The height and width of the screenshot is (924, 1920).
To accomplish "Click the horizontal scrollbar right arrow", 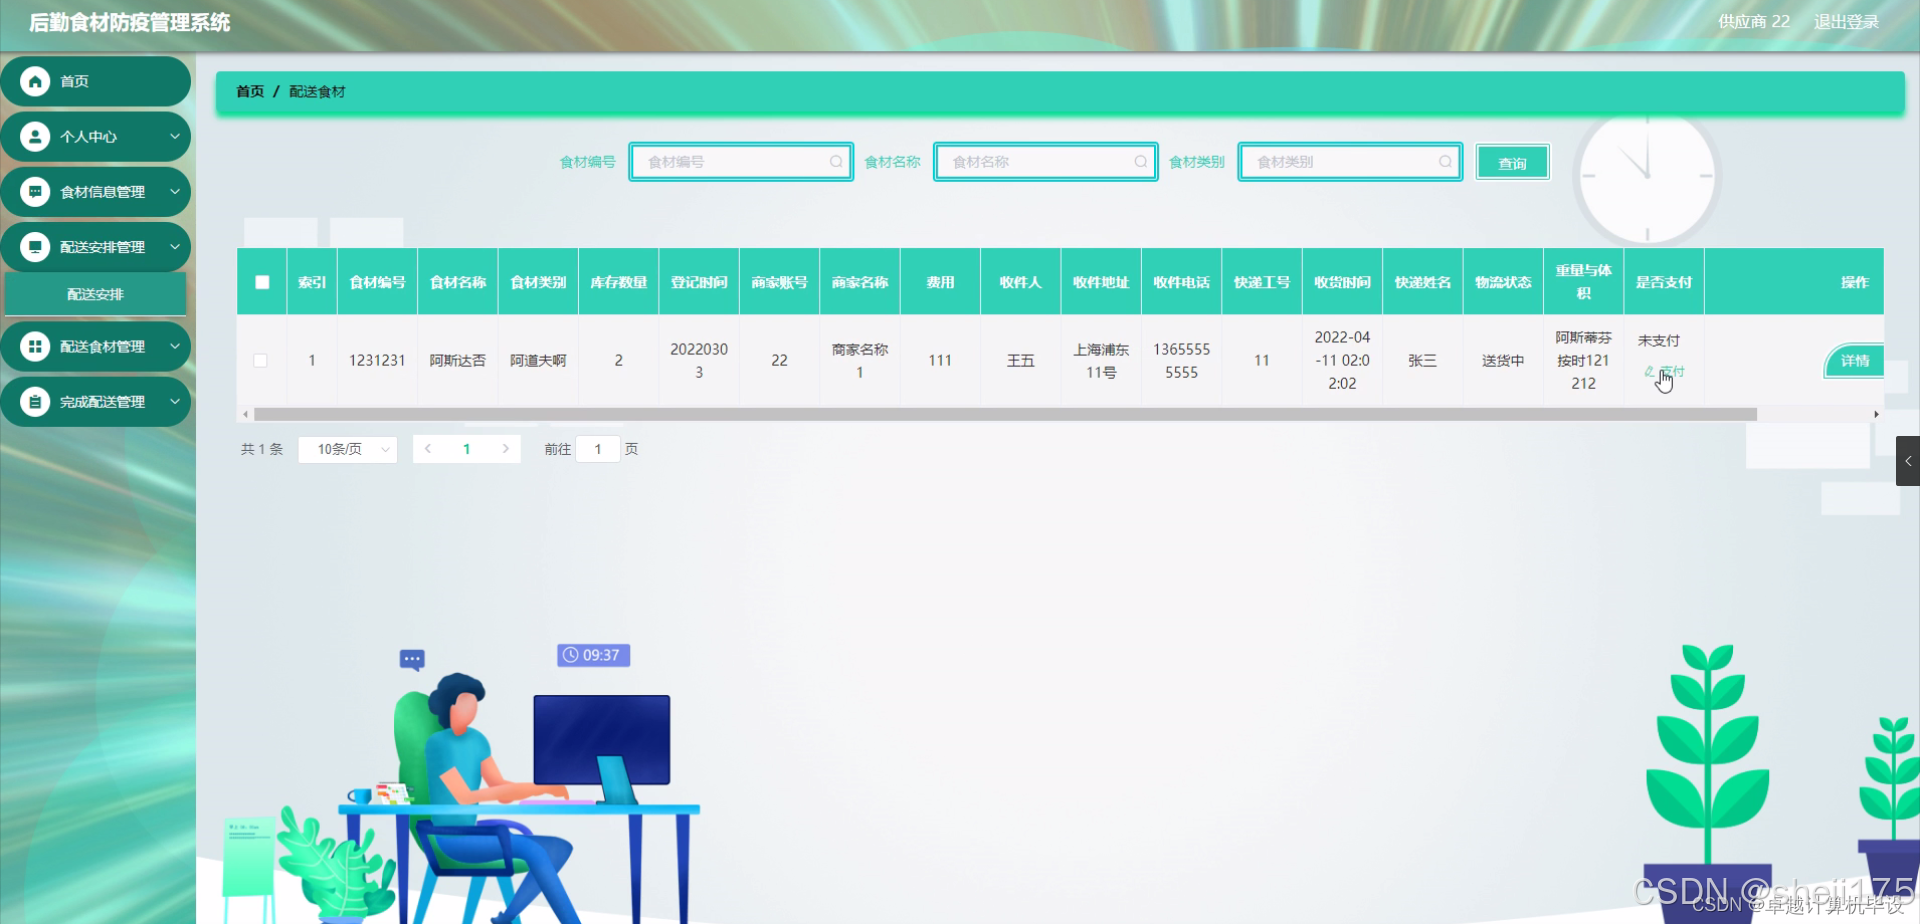I will pyautogui.click(x=1876, y=414).
